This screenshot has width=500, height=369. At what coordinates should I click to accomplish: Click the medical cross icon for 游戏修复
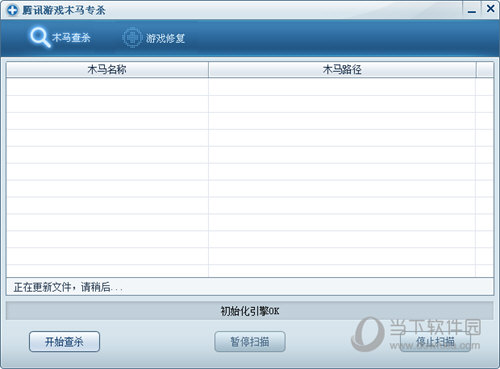click(132, 37)
